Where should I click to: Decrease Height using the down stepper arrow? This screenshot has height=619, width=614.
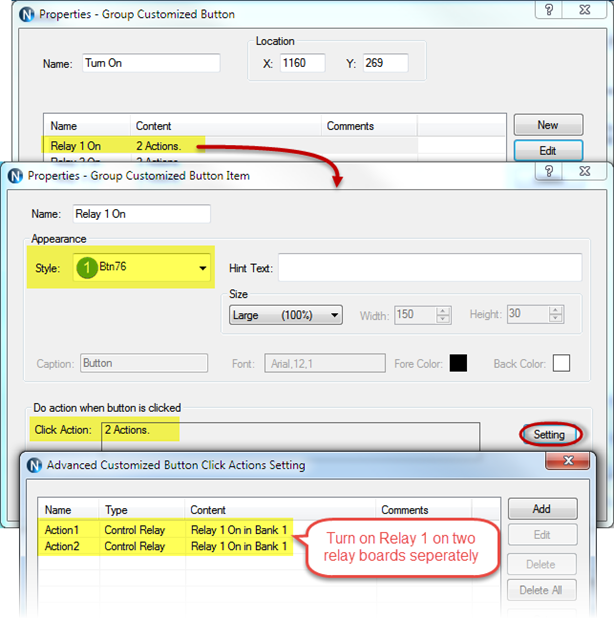556,318
